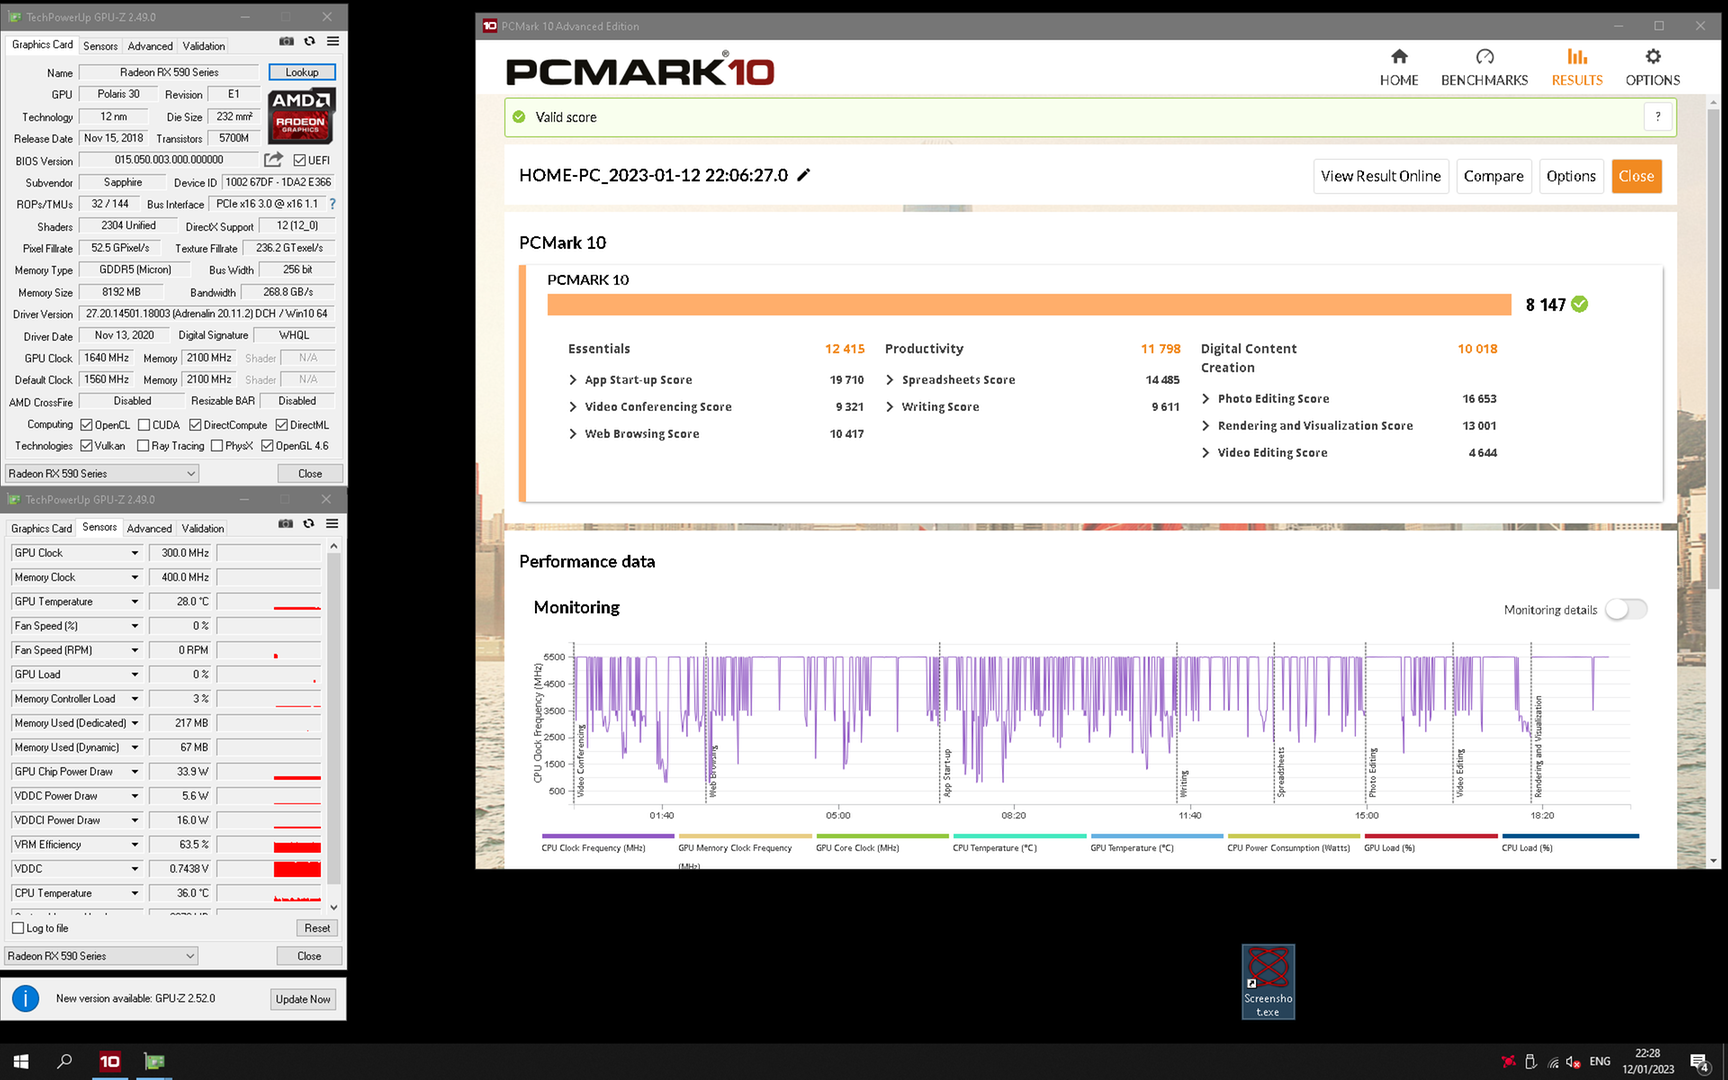This screenshot has height=1080, width=1728.
Task: Click the info icon in GPU-Z update notice
Action: tap(26, 998)
